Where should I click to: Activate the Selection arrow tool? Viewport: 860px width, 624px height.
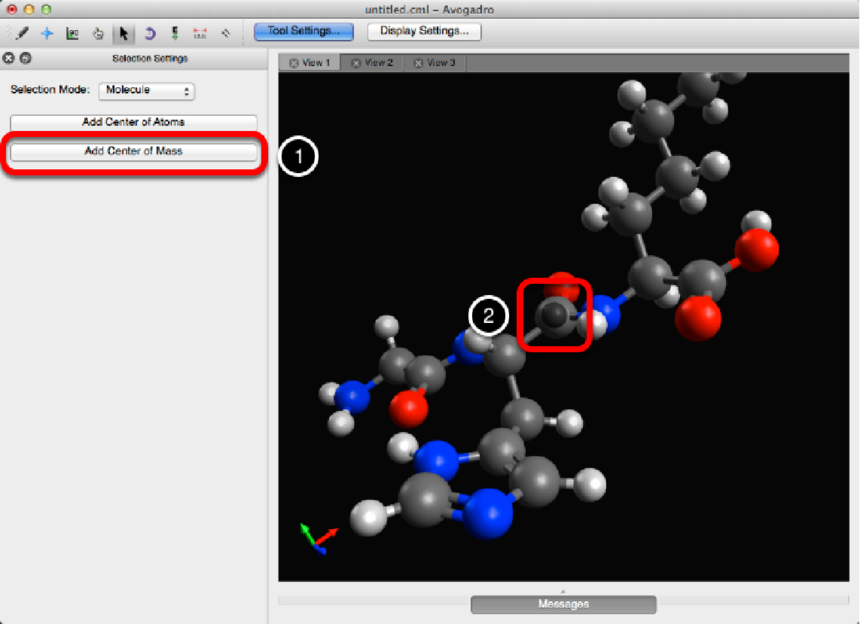124,33
